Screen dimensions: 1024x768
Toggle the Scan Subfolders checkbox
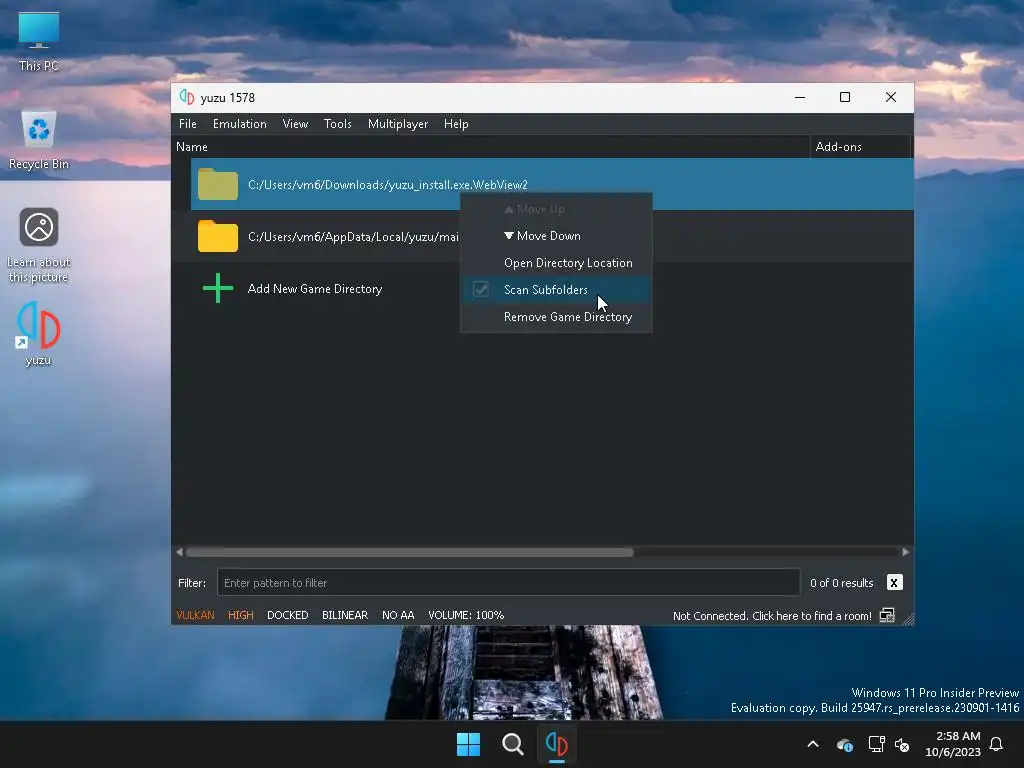481,289
